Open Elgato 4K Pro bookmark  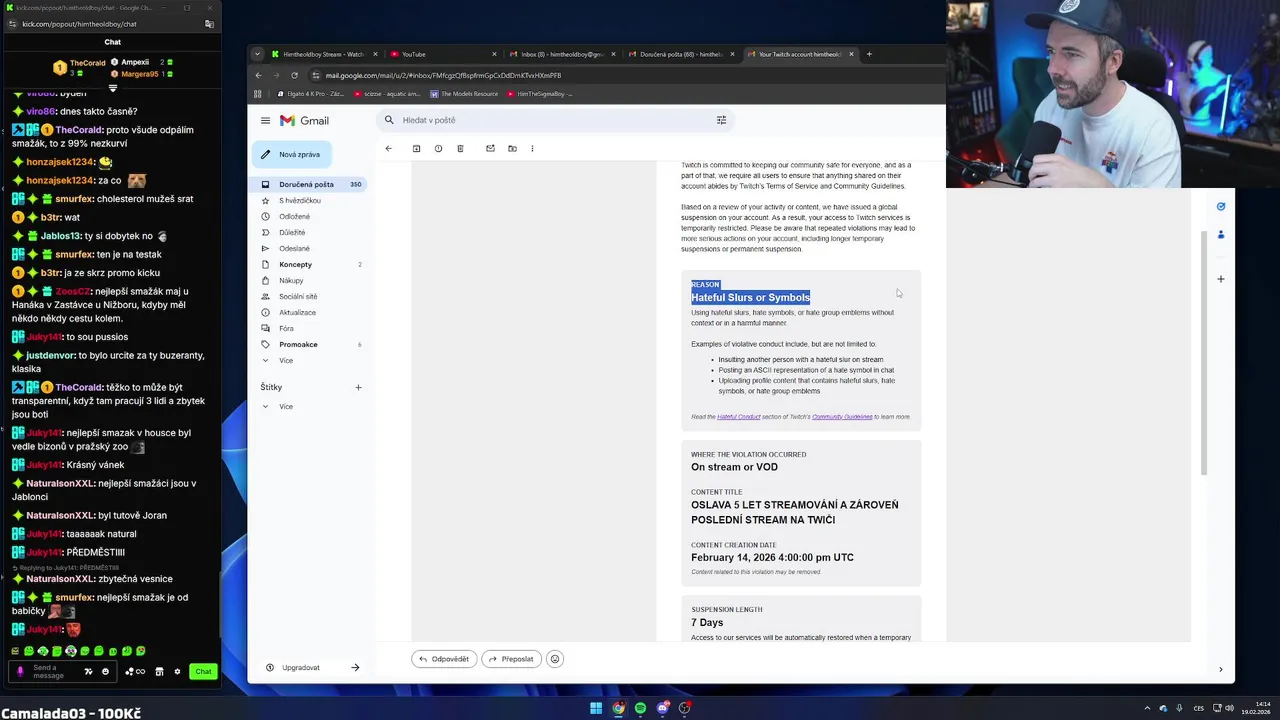pyautogui.click(x=311, y=94)
